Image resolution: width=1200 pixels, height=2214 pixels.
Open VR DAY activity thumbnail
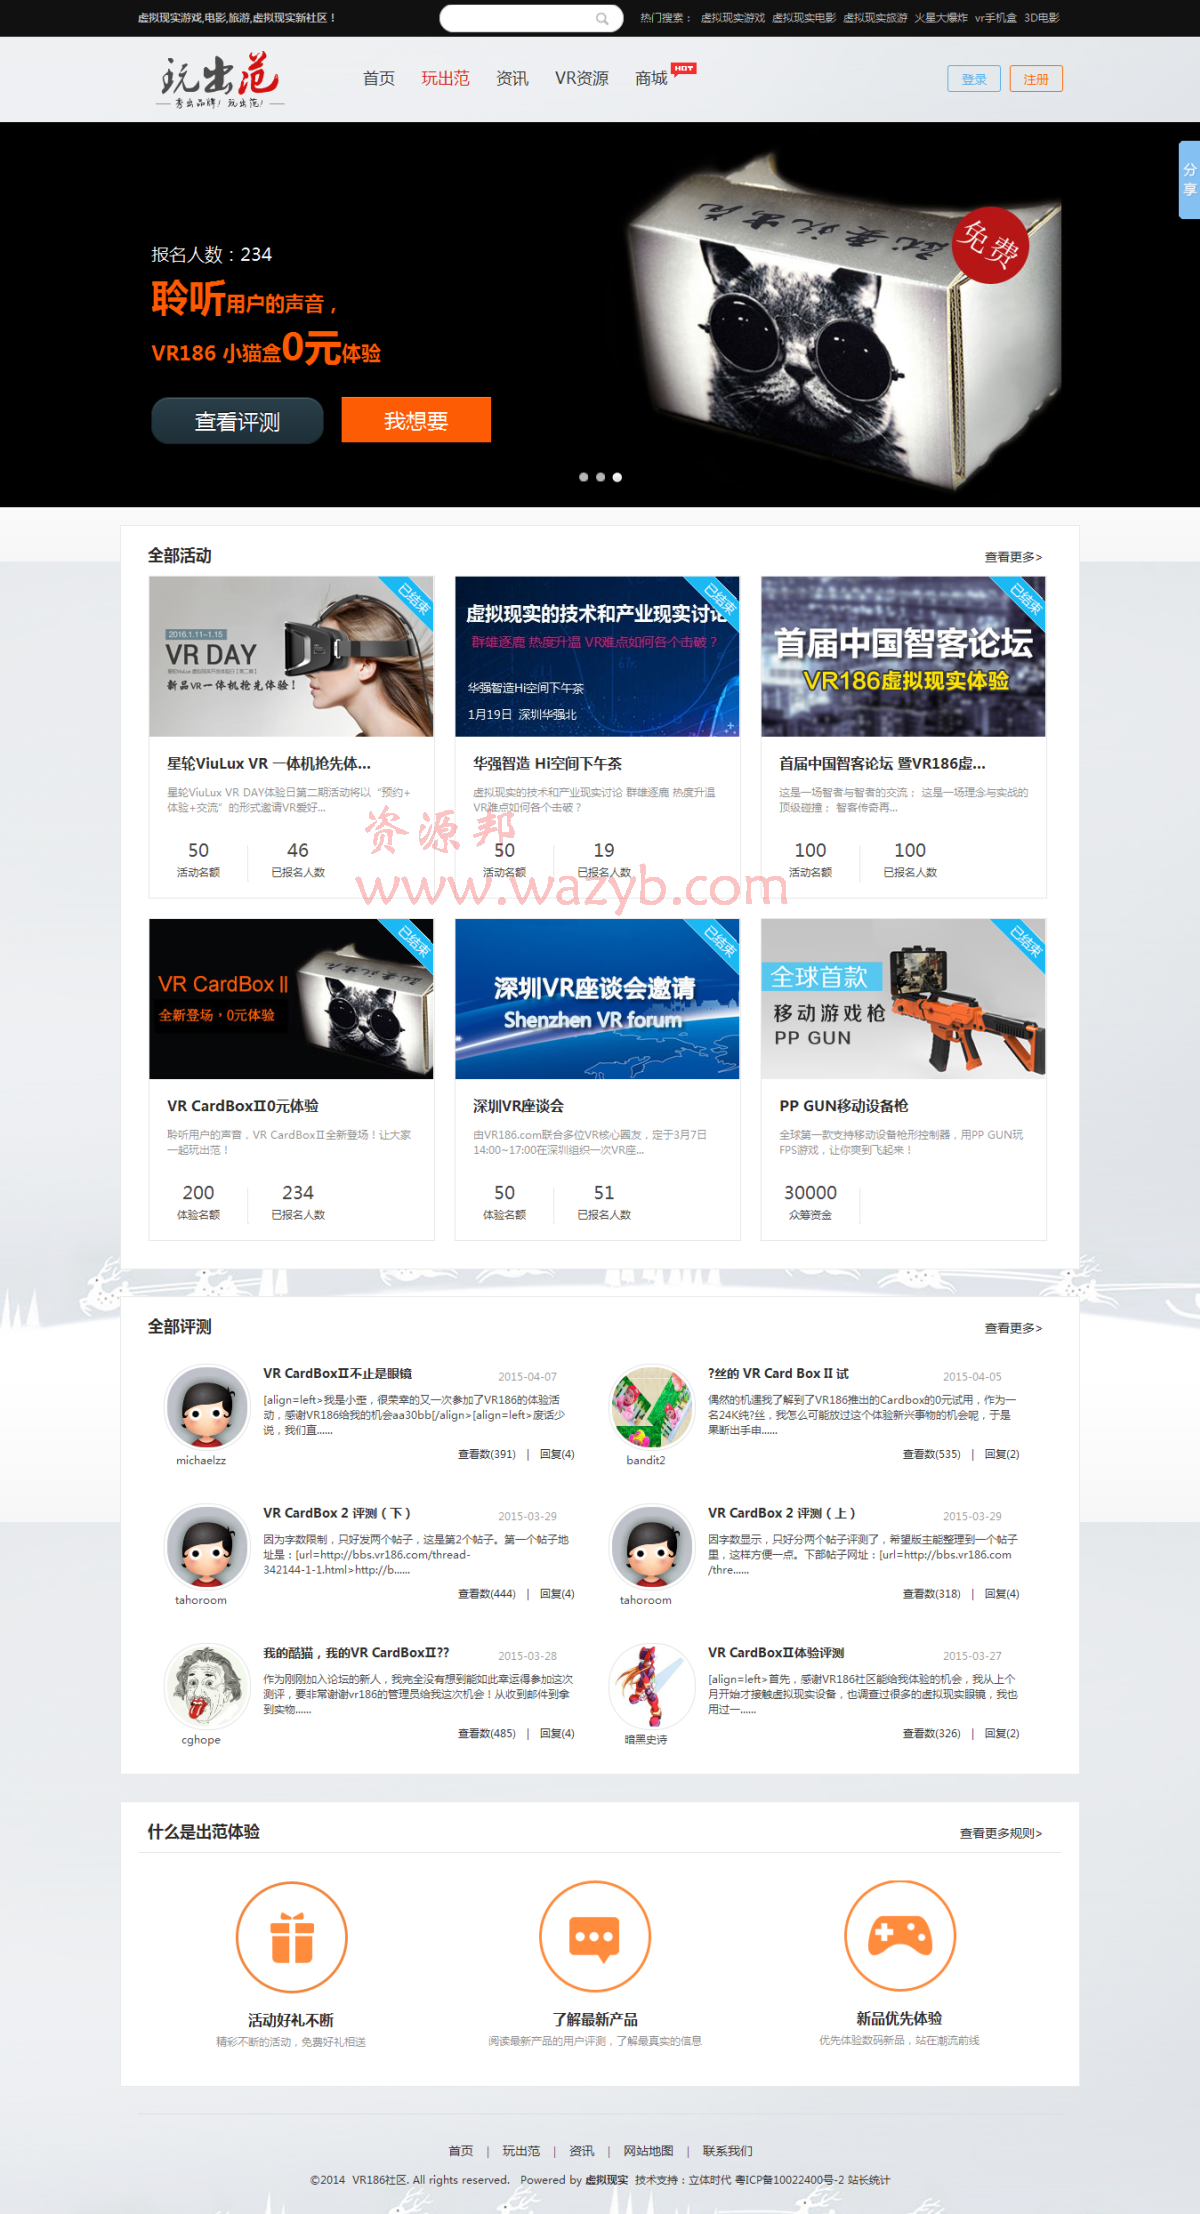291,656
